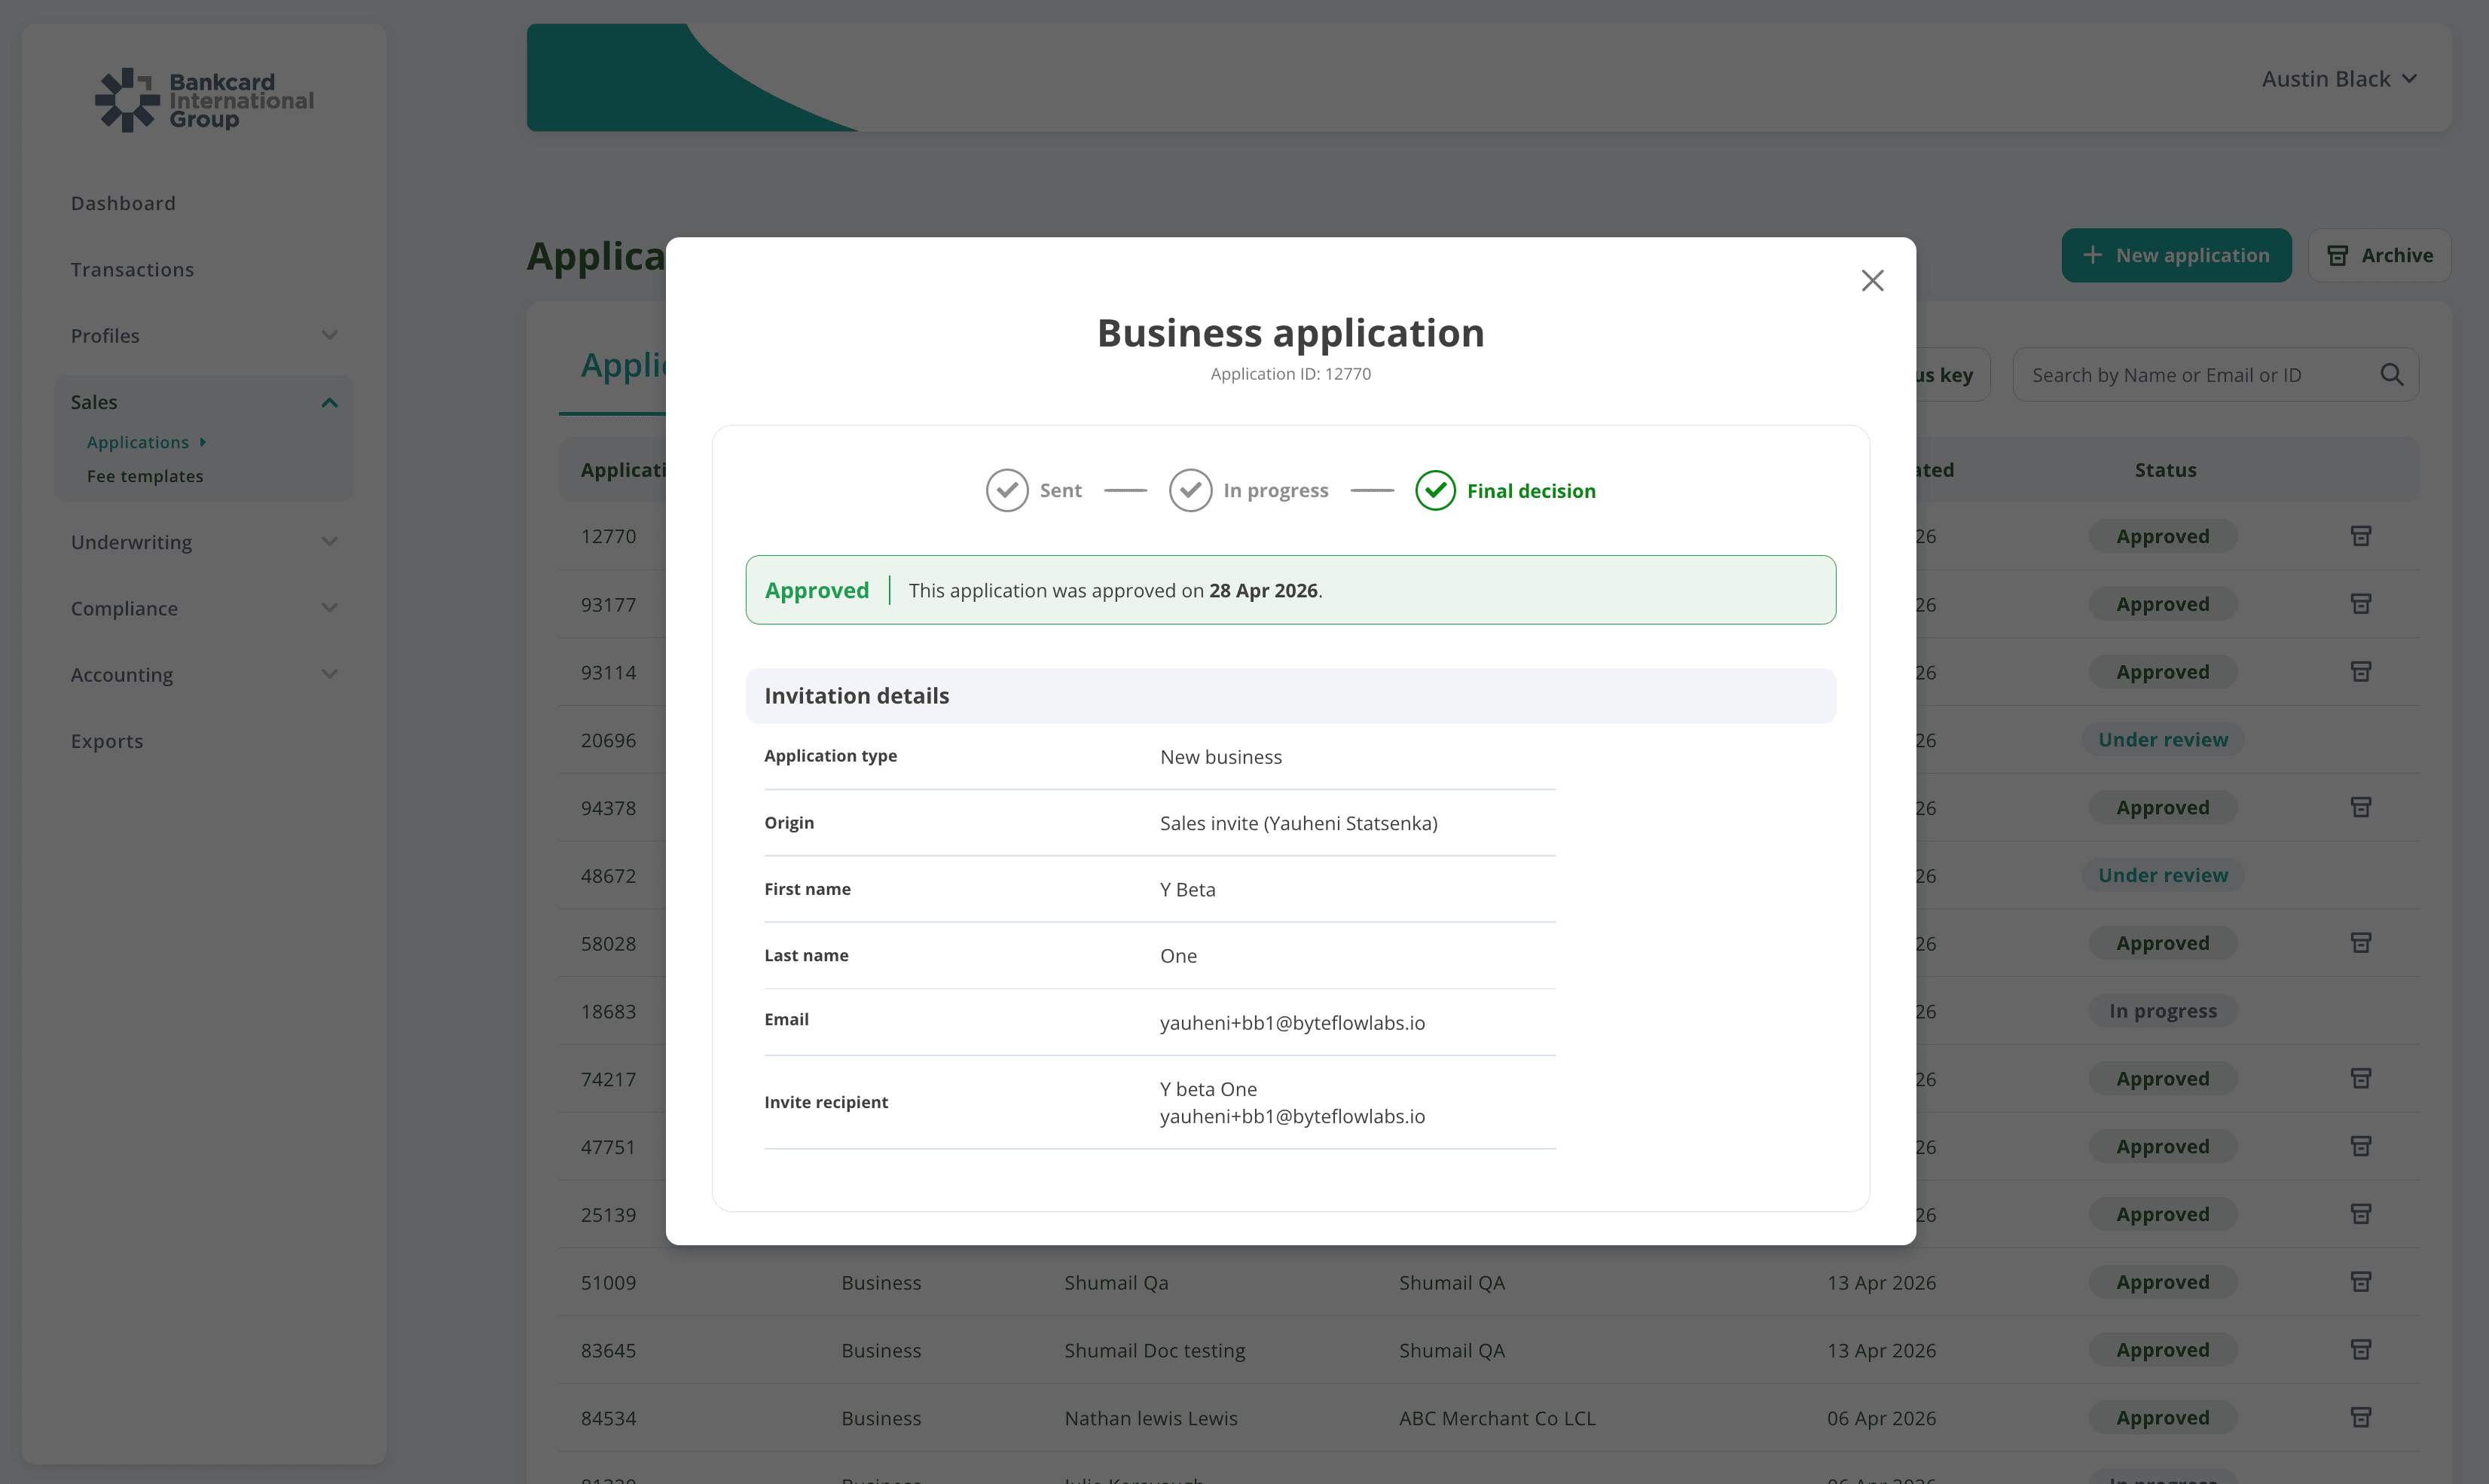Select Fee templates under Sales
2489x1484 pixels.
tap(145, 476)
